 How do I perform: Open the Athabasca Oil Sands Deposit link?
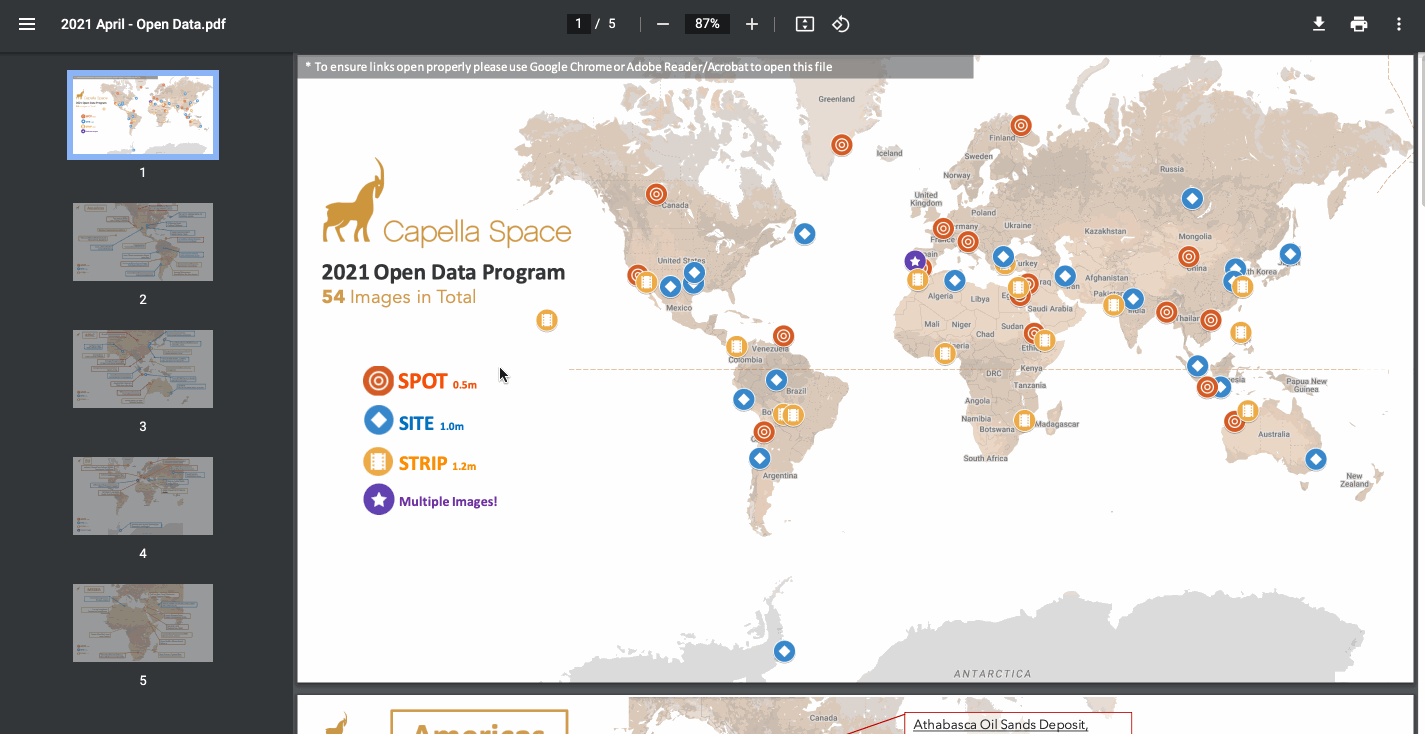(x=1000, y=724)
